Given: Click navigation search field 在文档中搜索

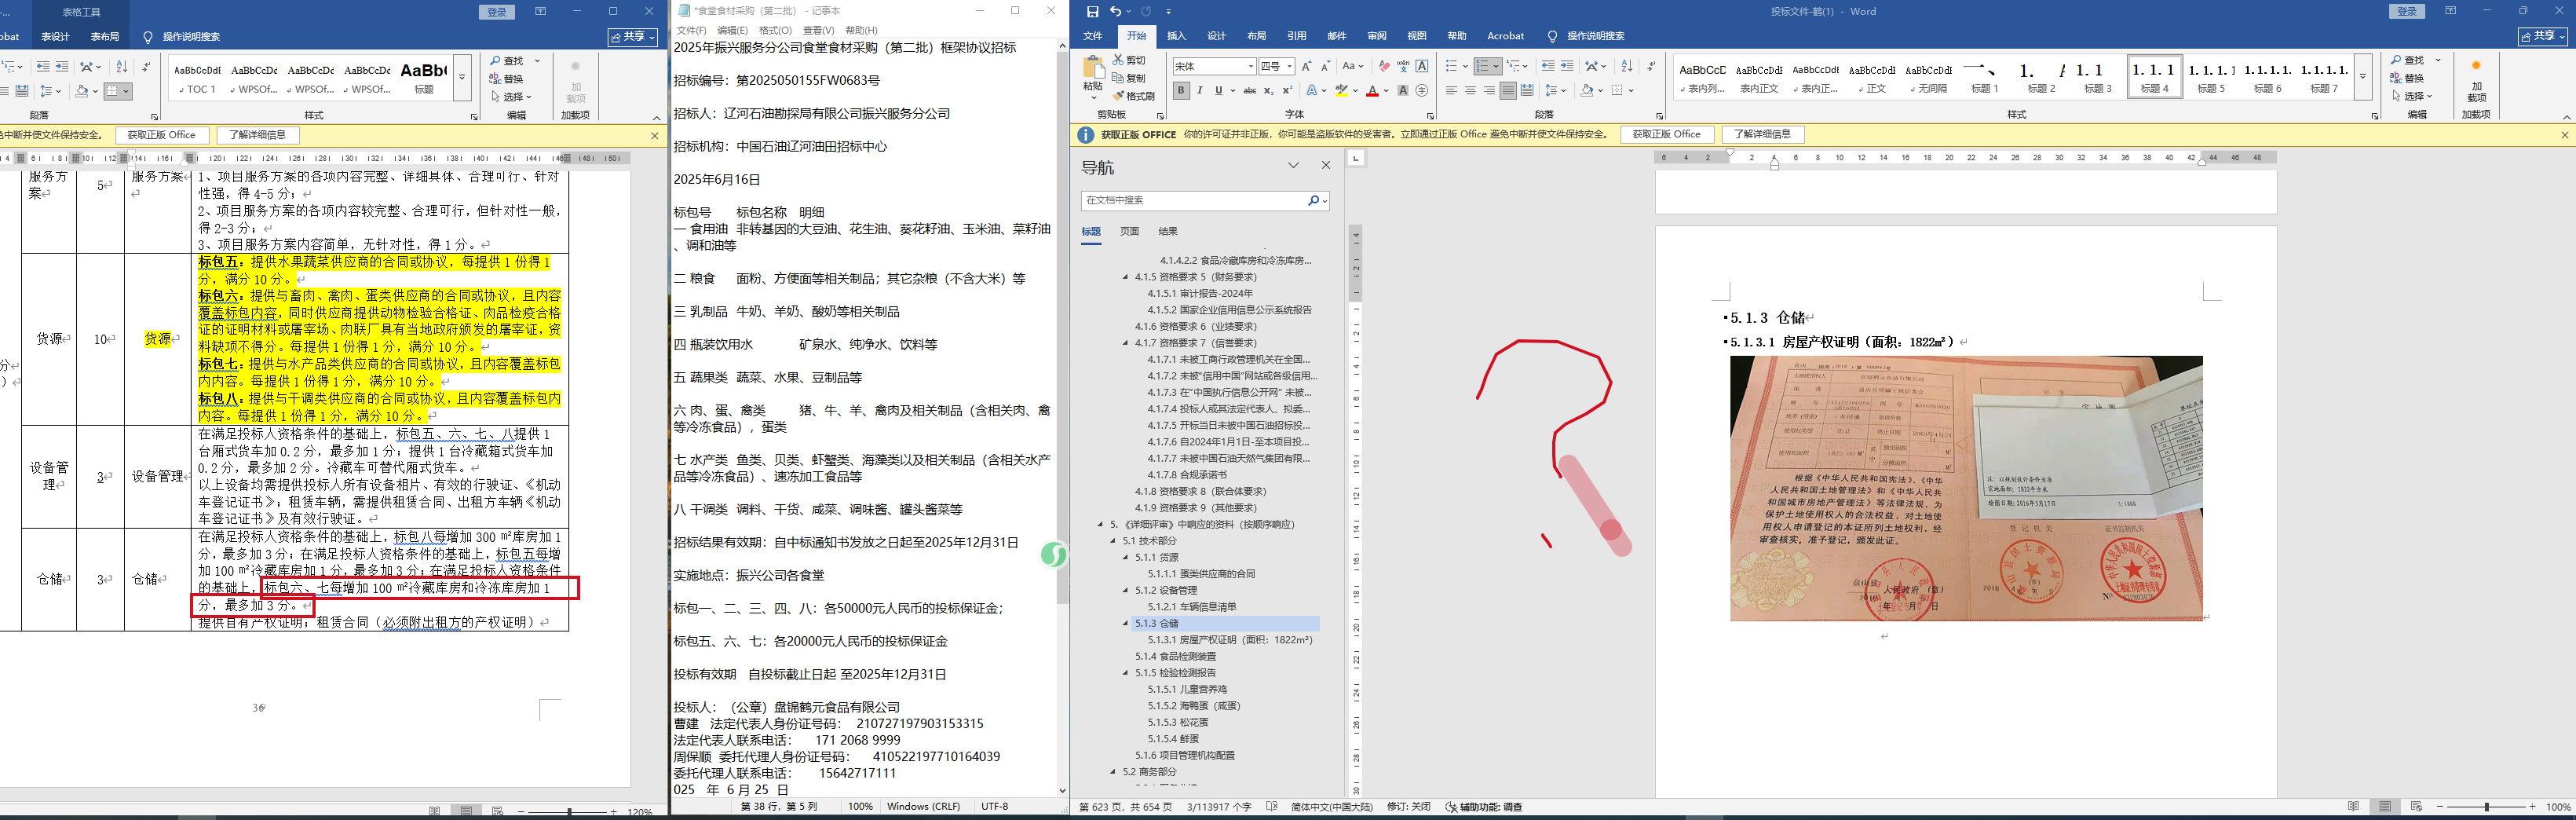Looking at the screenshot, I should tap(1196, 200).
